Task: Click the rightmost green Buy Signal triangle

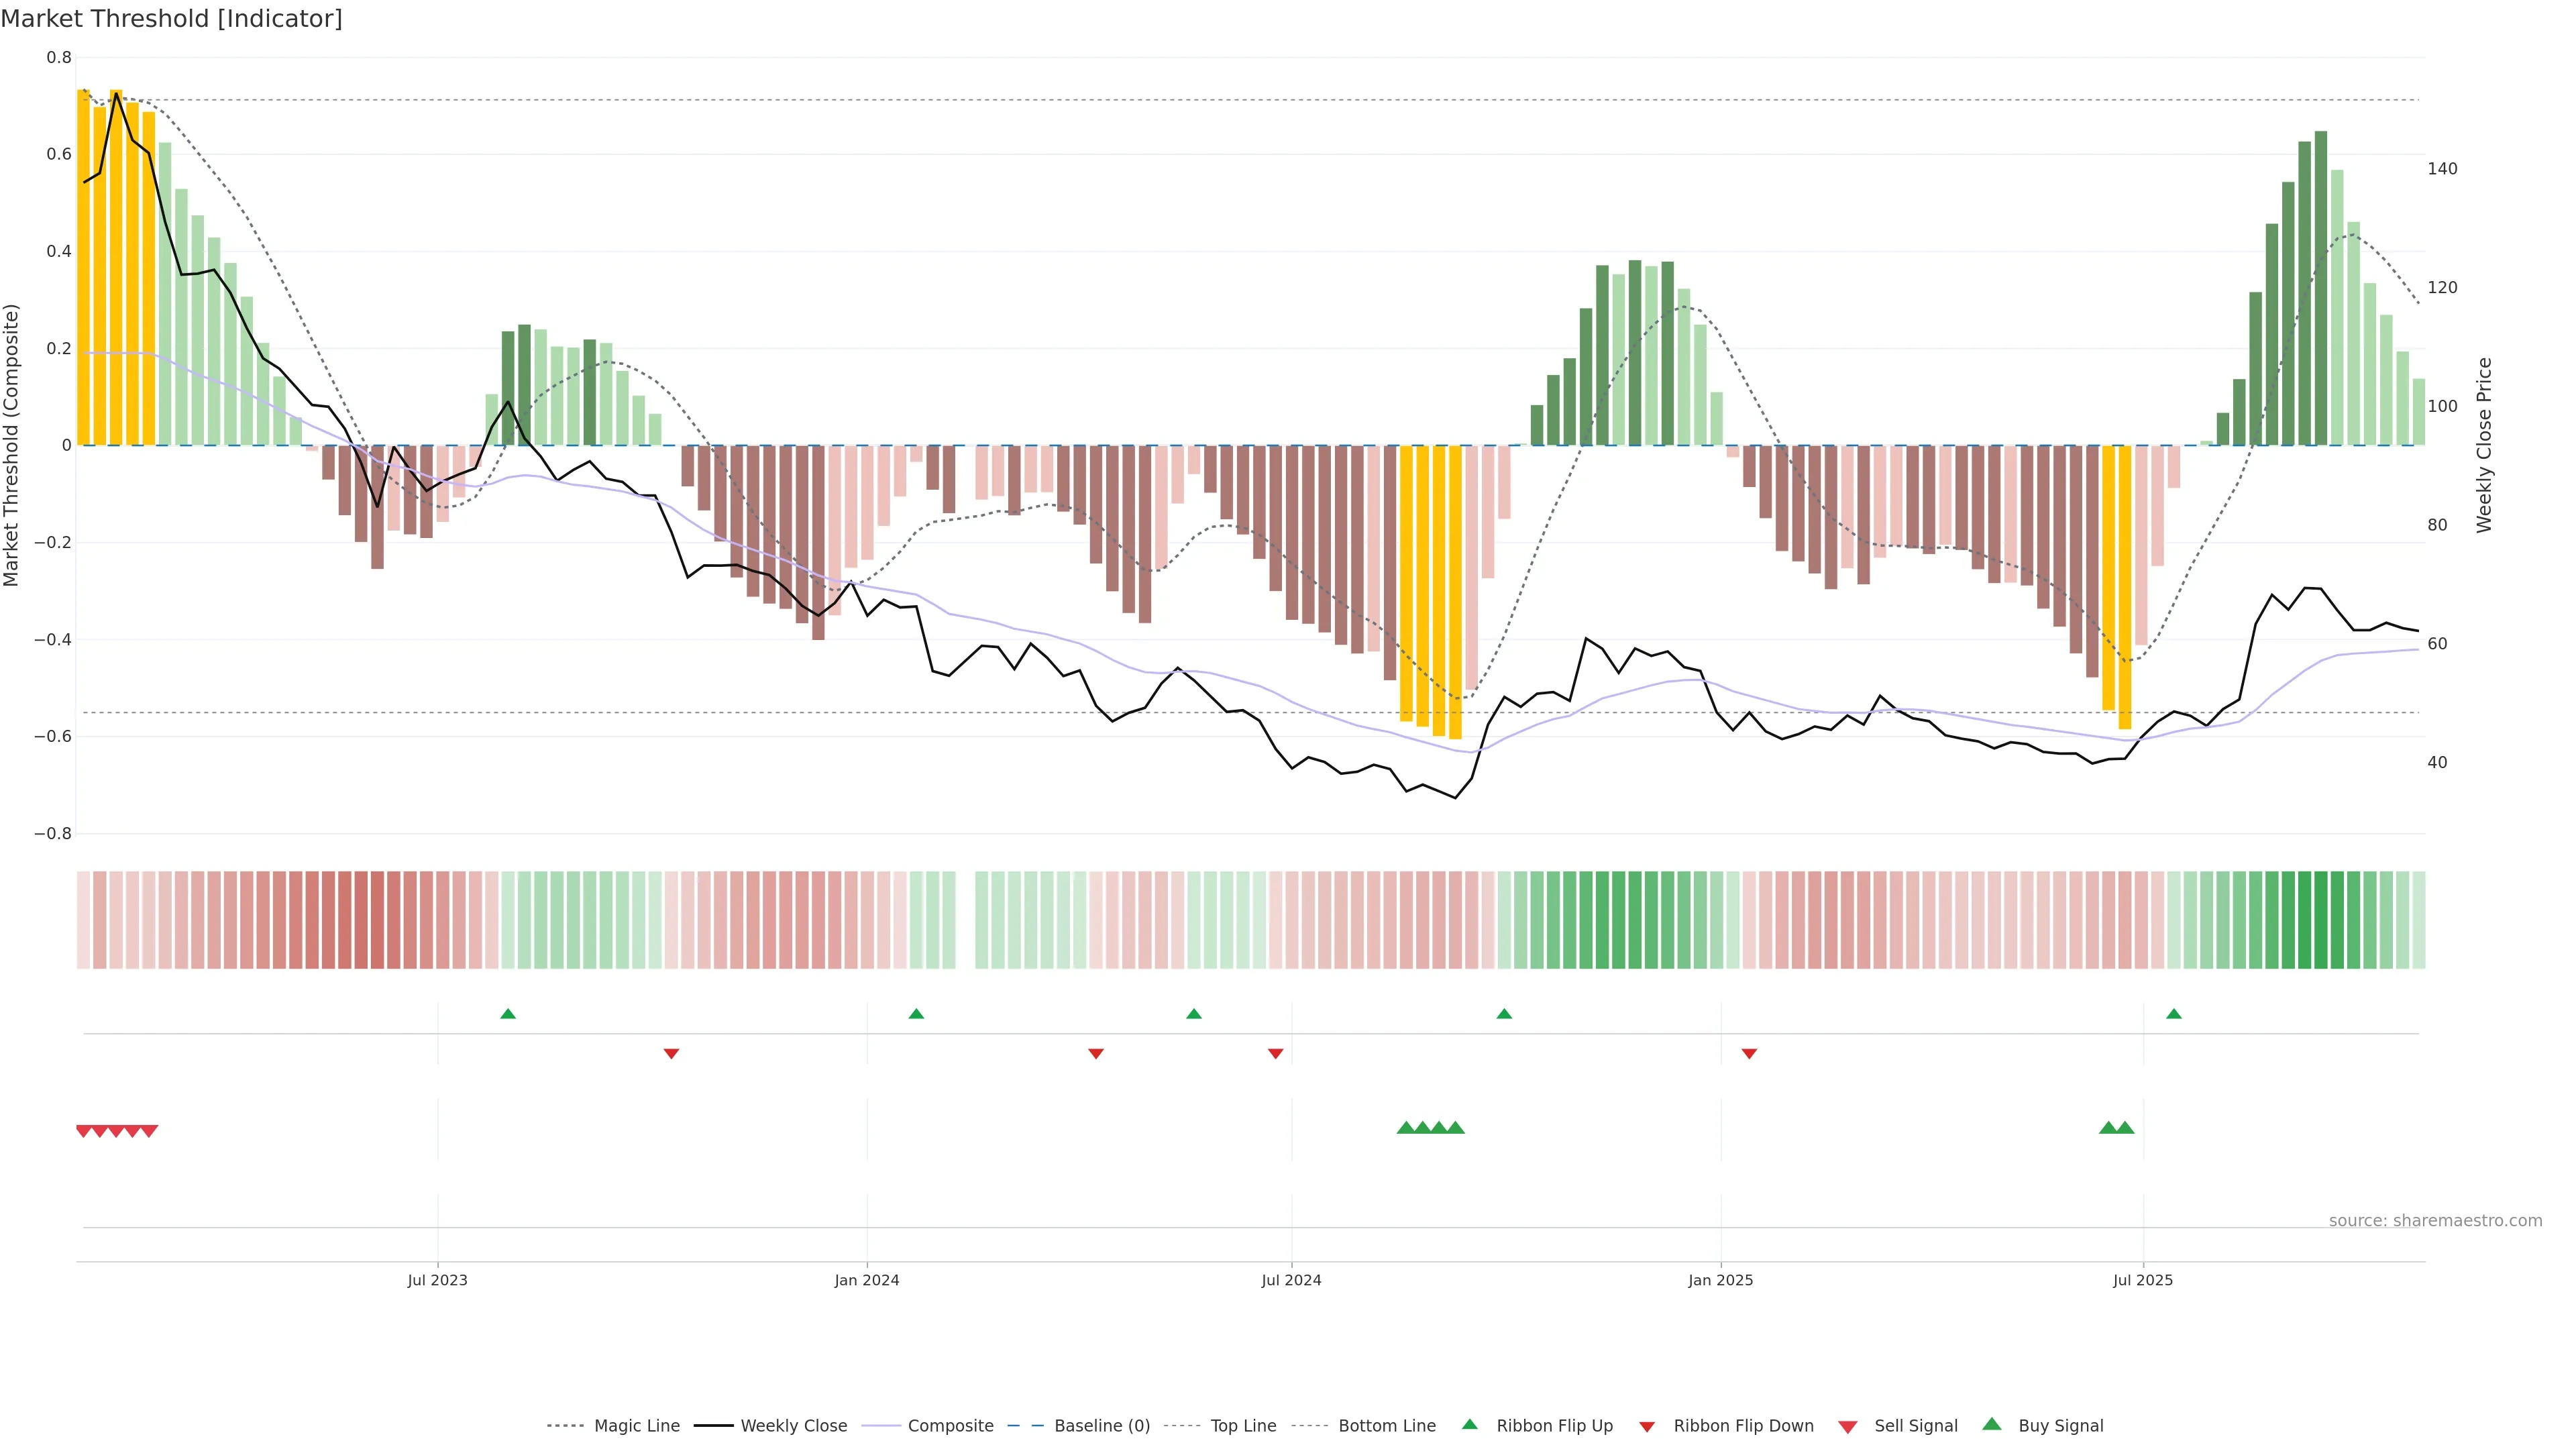Action: click(2125, 1128)
